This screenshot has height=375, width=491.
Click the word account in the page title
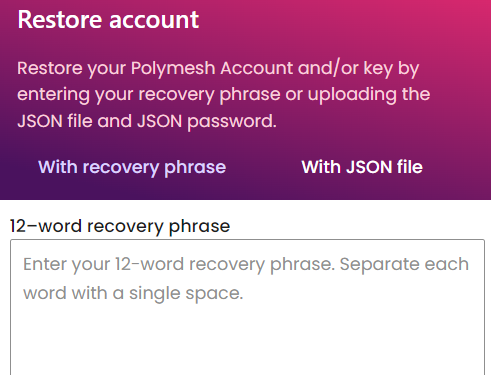(x=154, y=20)
